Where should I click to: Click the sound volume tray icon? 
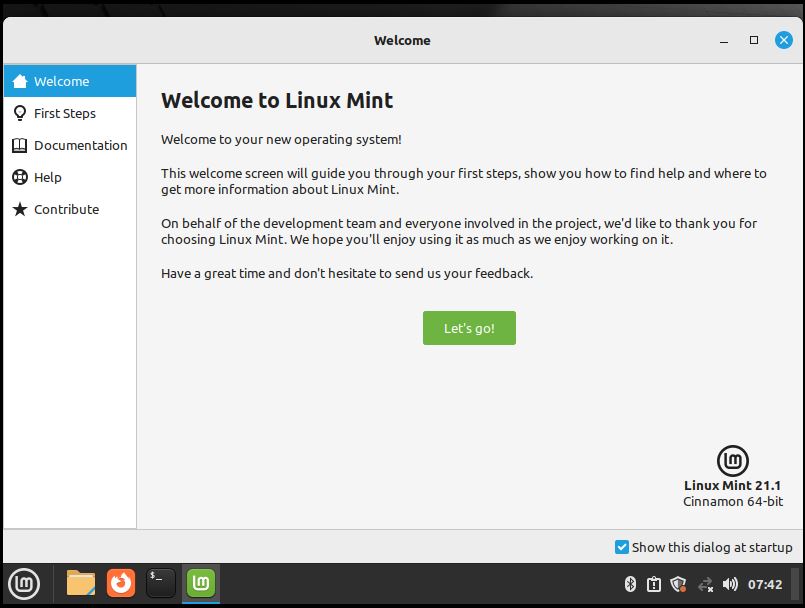pos(731,584)
